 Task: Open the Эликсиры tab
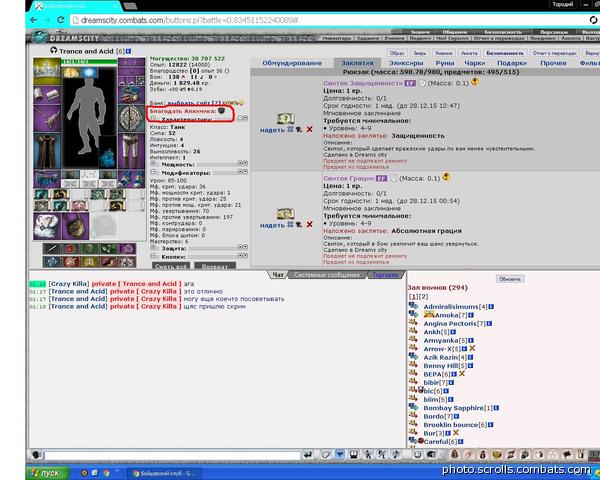(x=406, y=63)
